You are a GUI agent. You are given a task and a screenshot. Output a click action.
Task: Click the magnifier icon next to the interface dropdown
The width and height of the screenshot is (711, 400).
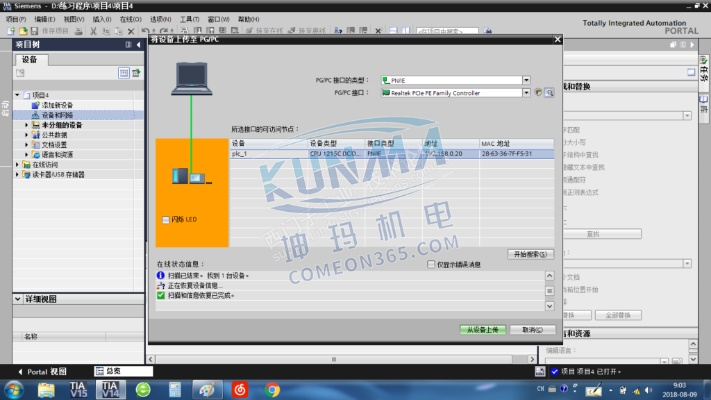click(549, 93)
